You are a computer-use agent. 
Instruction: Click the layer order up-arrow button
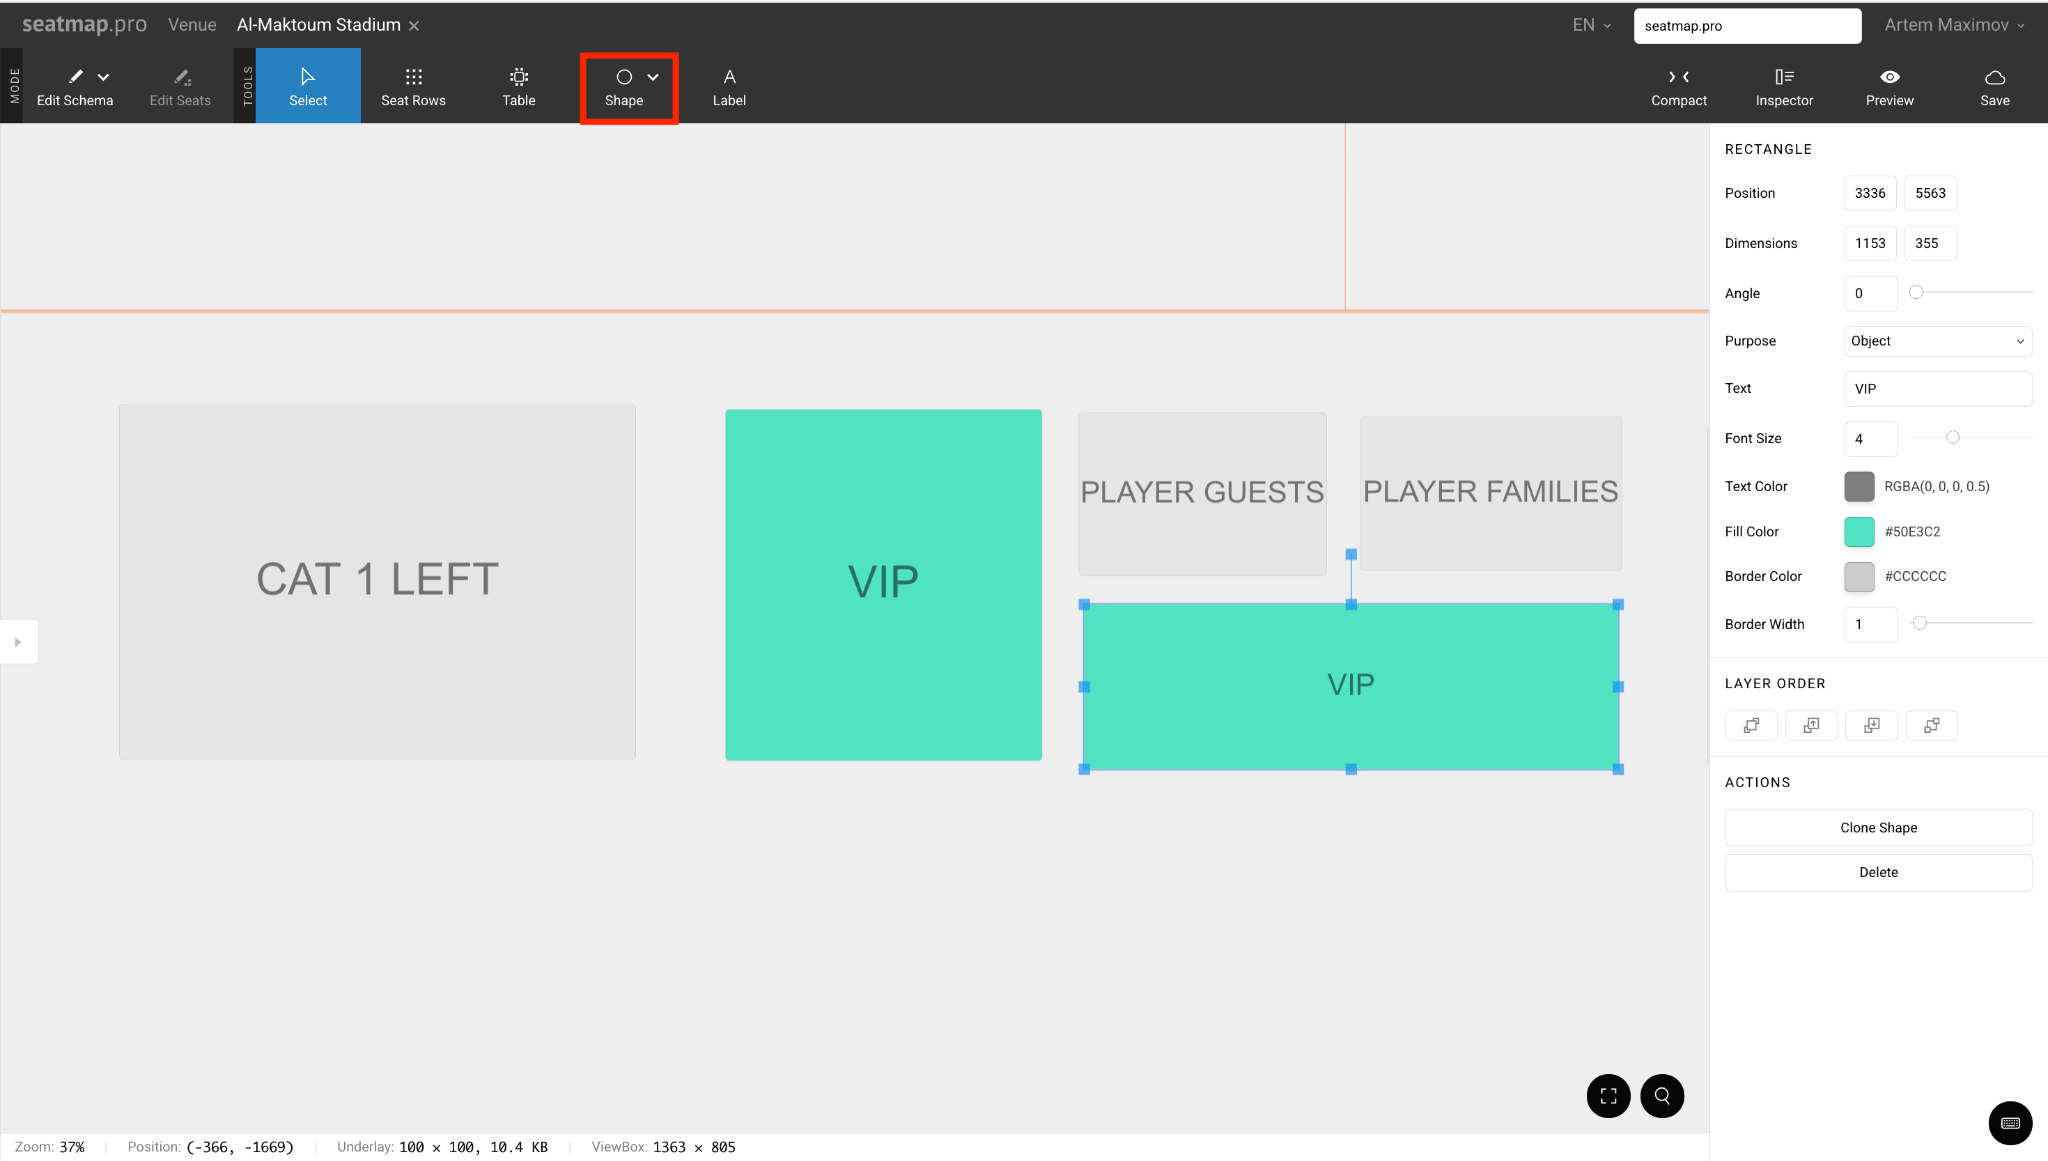coord(1811,725)
